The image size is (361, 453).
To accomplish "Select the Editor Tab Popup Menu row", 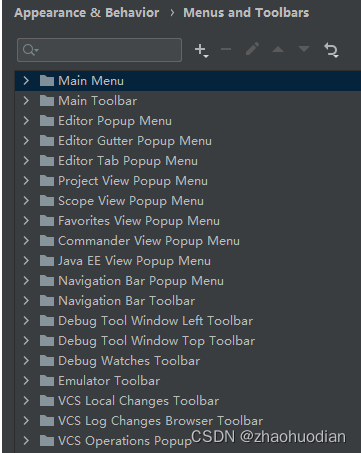I will [188, 161].
